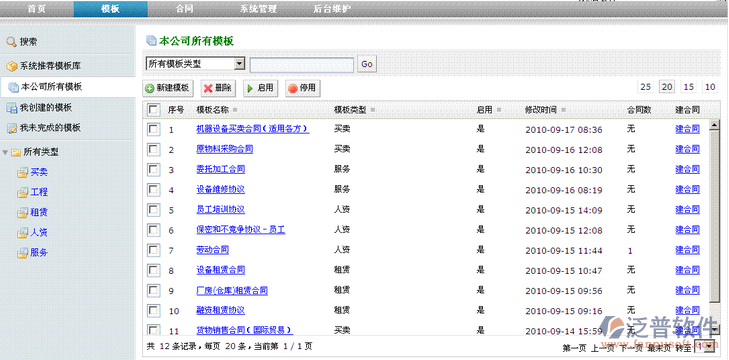The width and height of the screenshot is (729, 360).
Task: Click the red X 删除 icon
Action: (208, 88)
